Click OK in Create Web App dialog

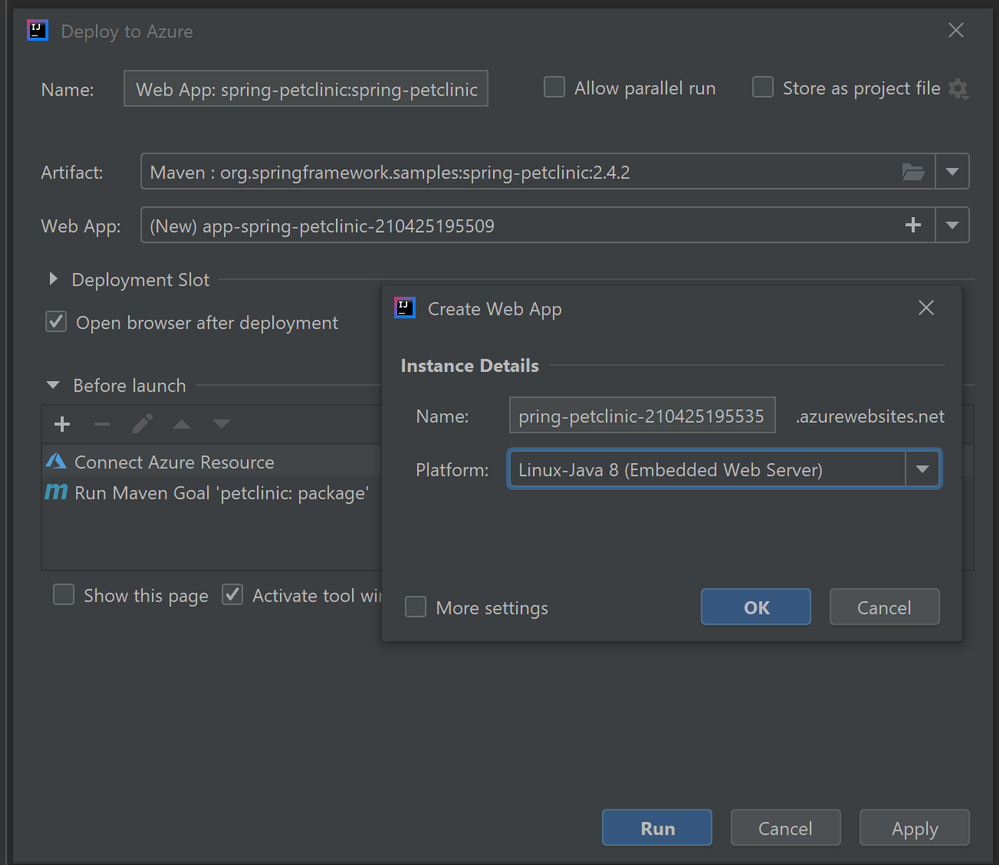[x=756, y=607]
